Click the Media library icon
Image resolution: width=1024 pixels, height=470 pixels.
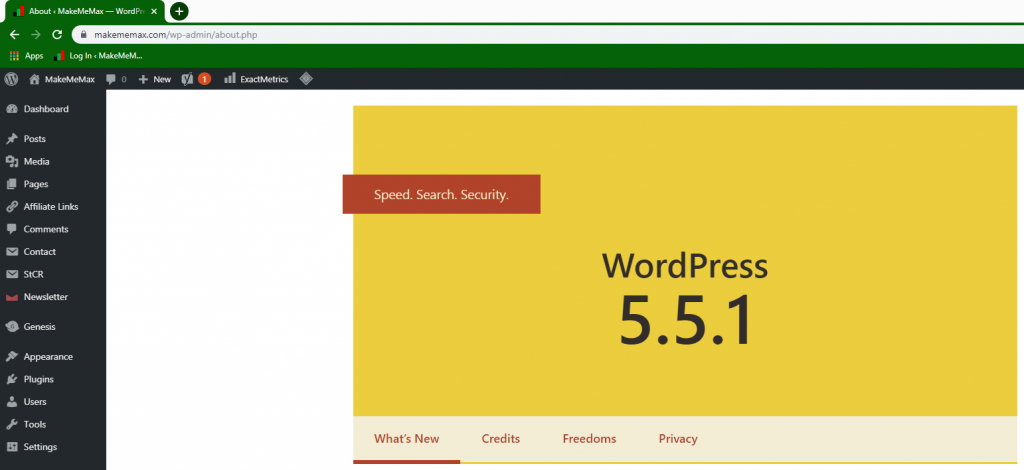click(x=12, y=161)
